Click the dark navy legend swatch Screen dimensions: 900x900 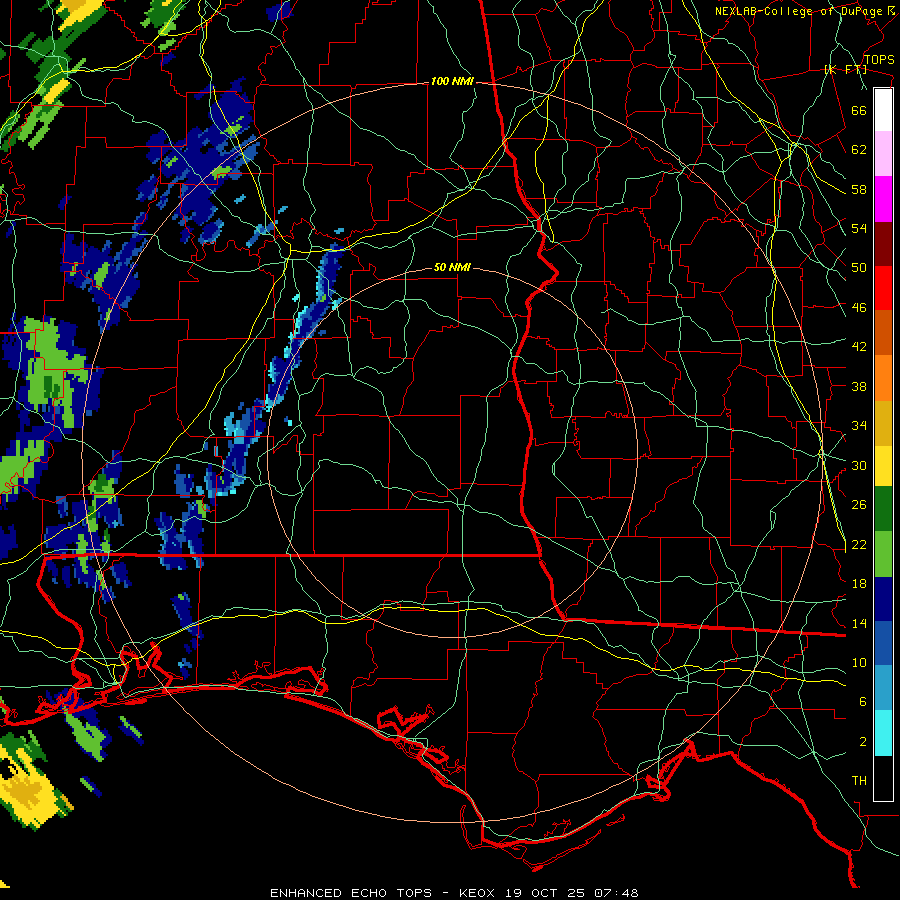[x=883, y=599]
